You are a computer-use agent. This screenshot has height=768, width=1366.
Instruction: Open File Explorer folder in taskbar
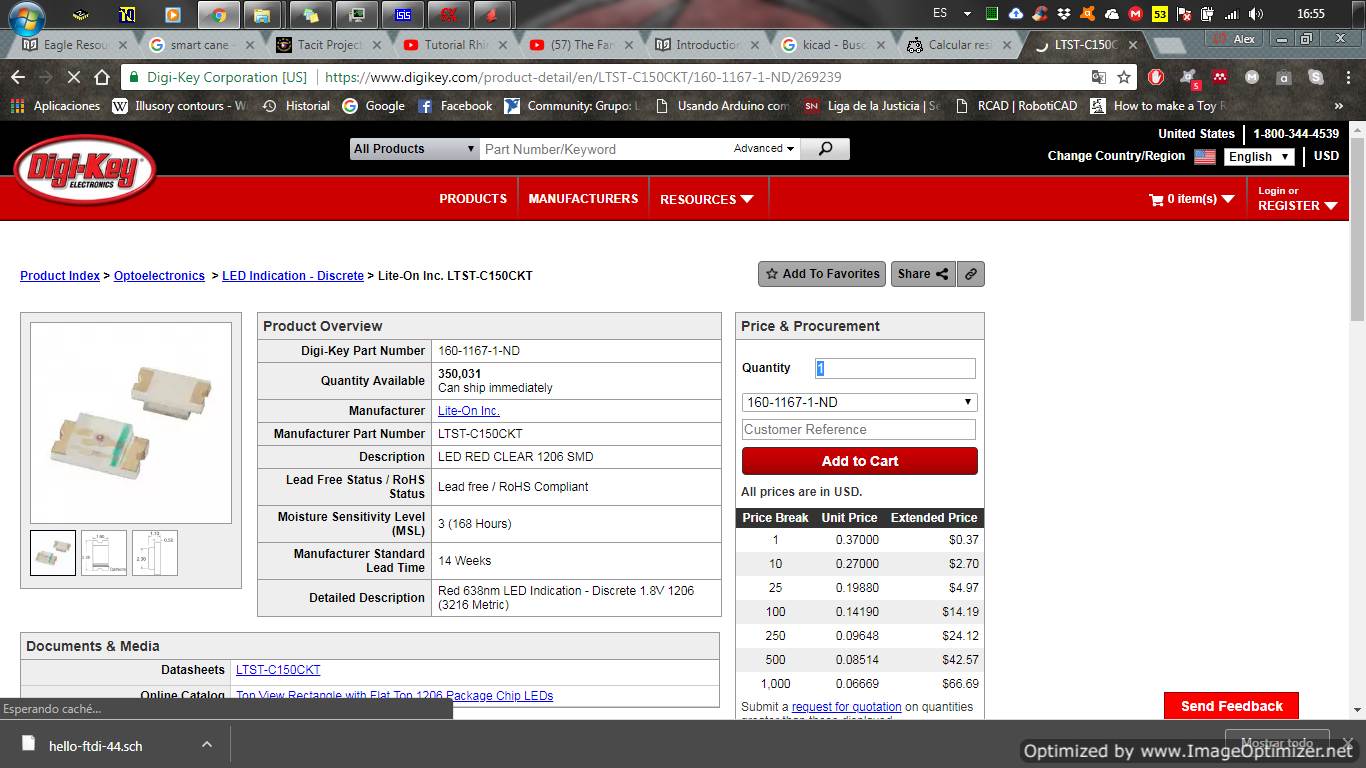pos(262,15)
